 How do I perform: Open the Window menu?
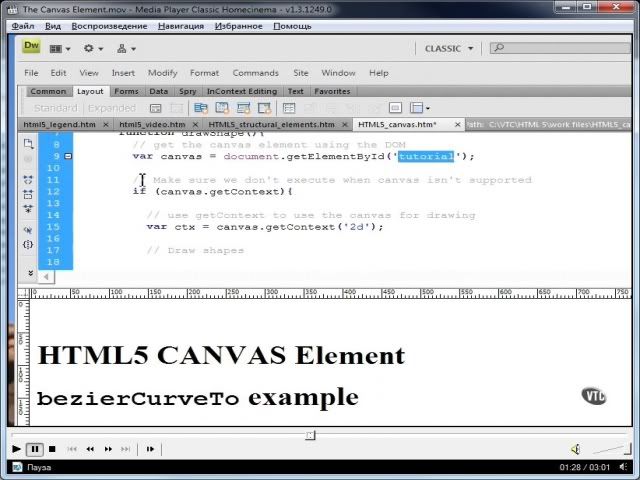pos(338,73)
